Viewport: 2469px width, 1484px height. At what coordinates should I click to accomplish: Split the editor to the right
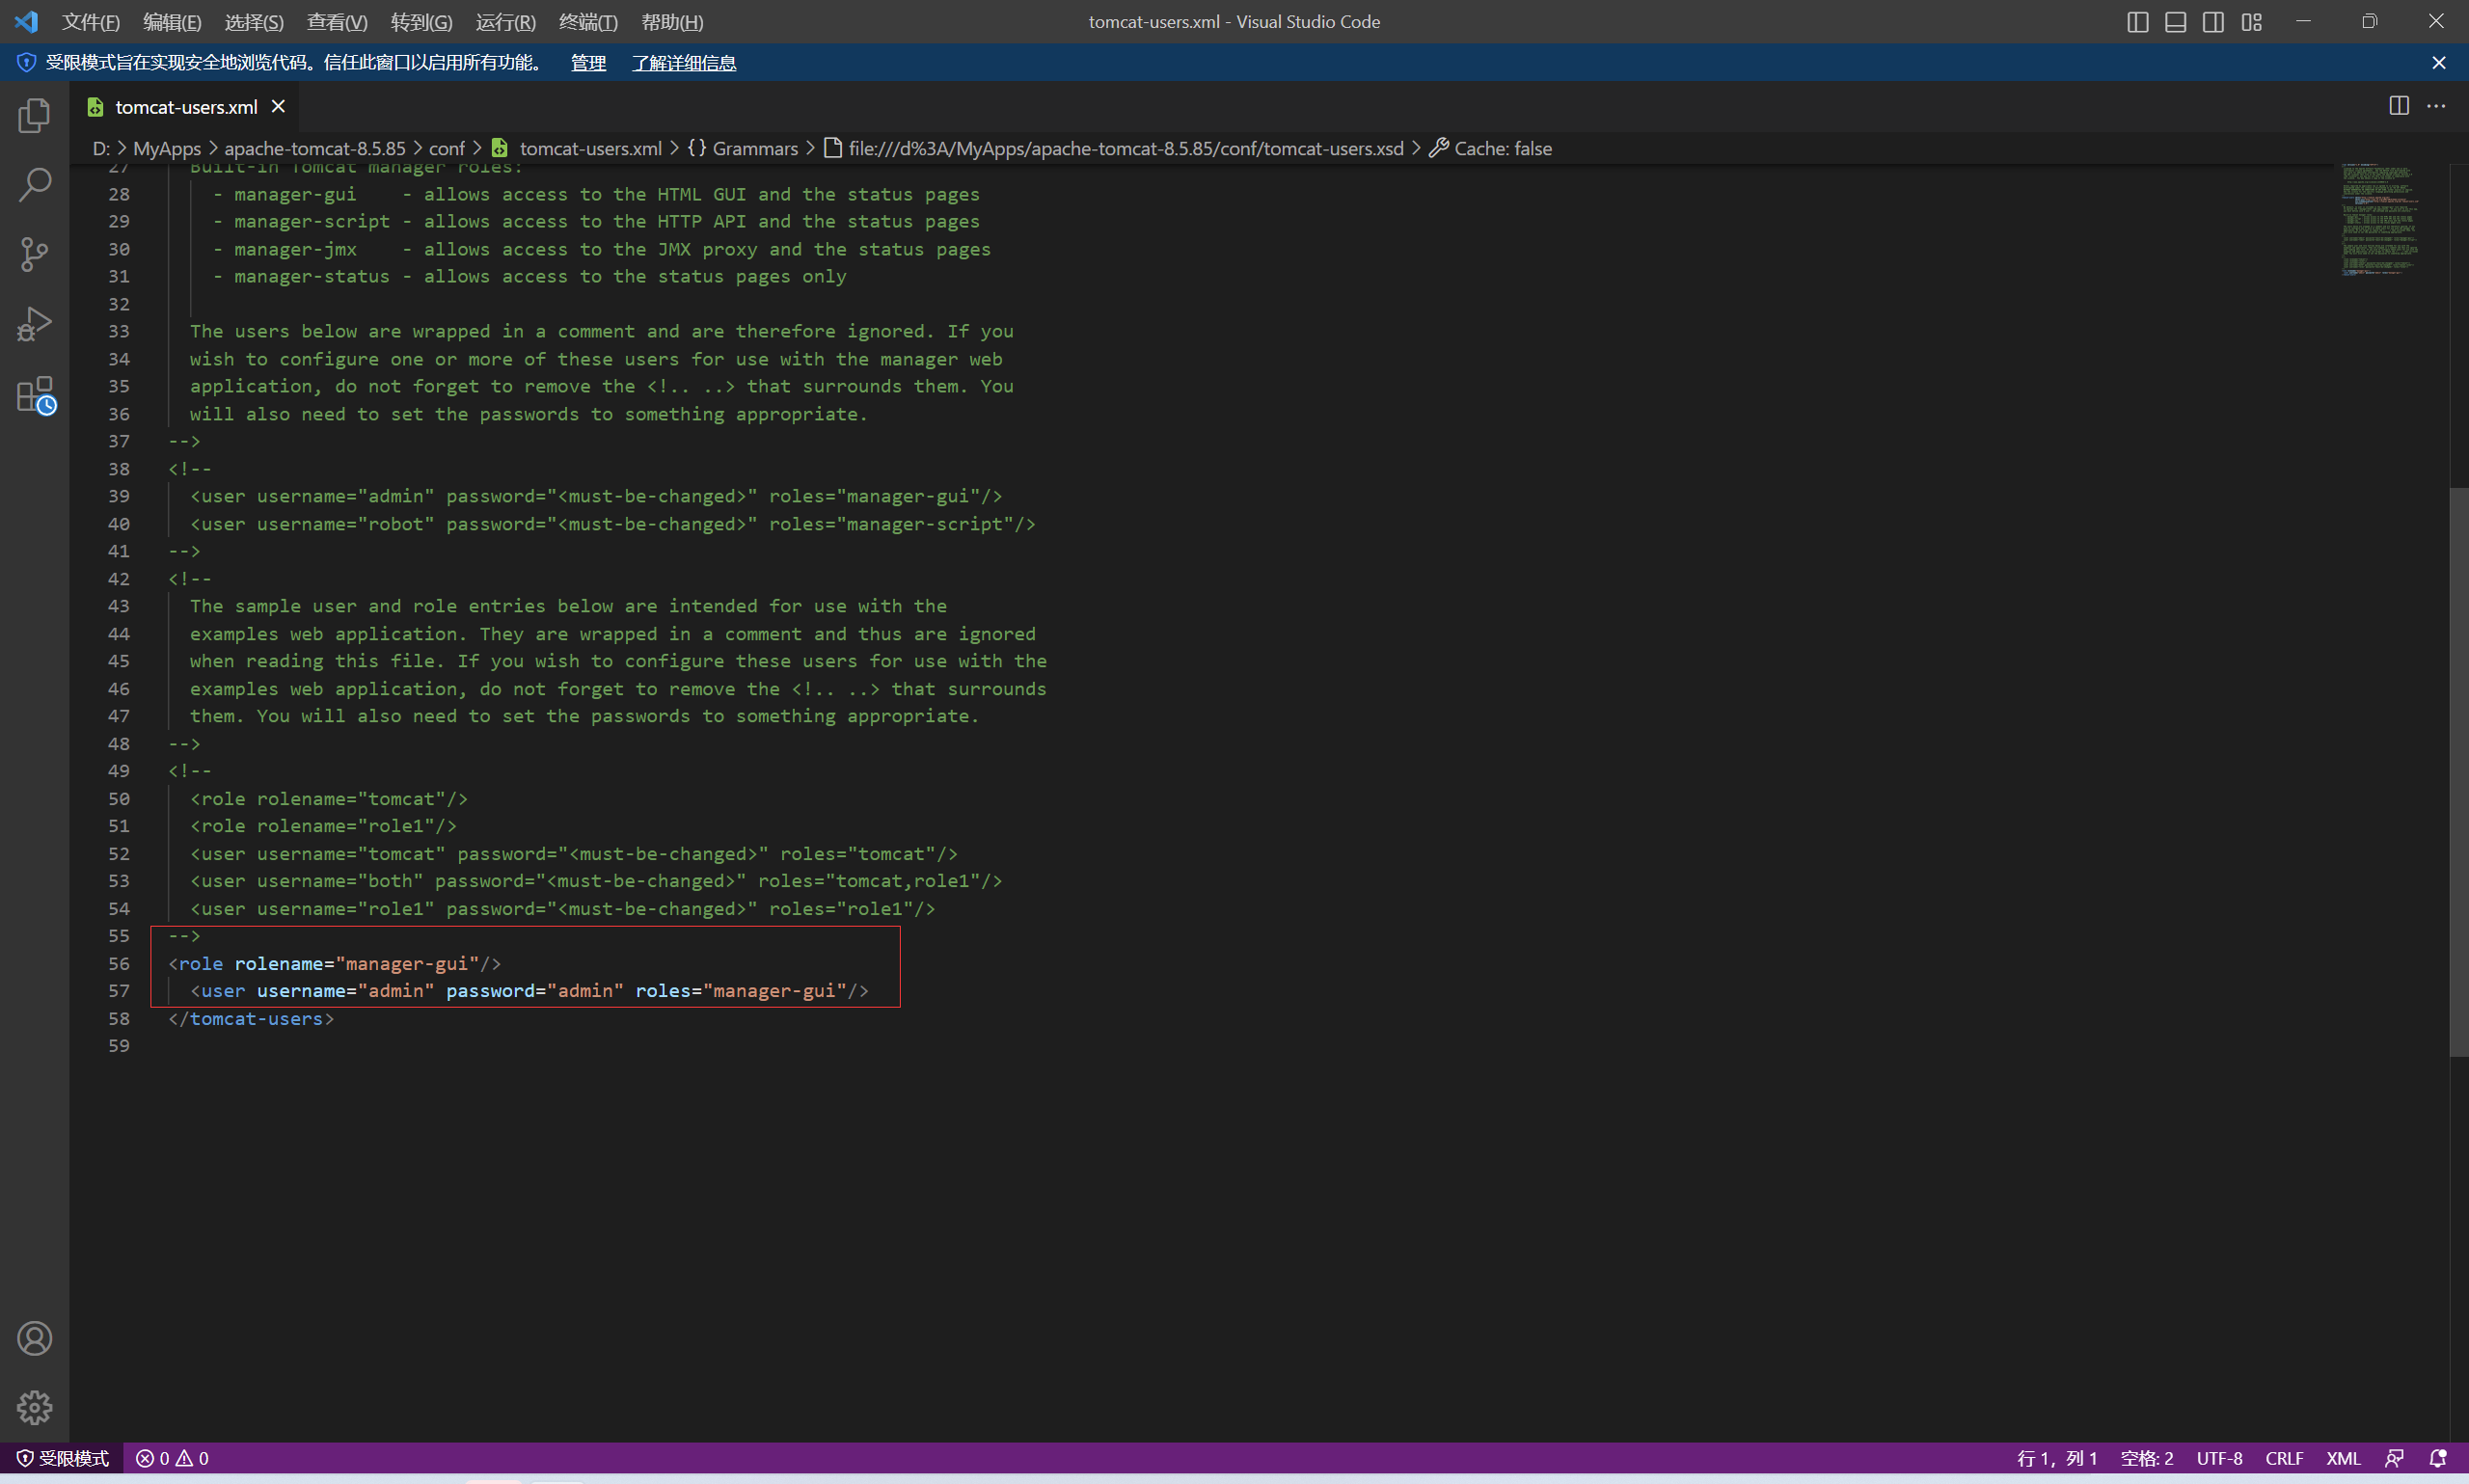(2398, 106)
